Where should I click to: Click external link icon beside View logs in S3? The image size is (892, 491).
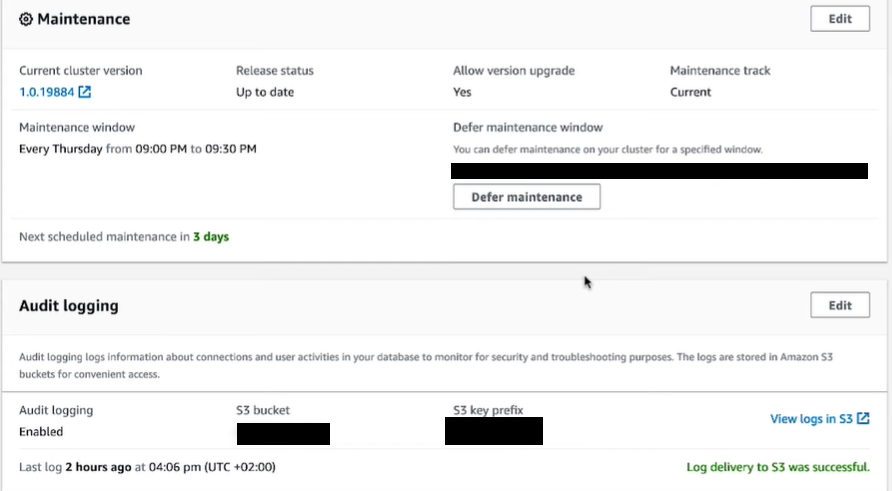pyautogui.click(x=863, y=419)
